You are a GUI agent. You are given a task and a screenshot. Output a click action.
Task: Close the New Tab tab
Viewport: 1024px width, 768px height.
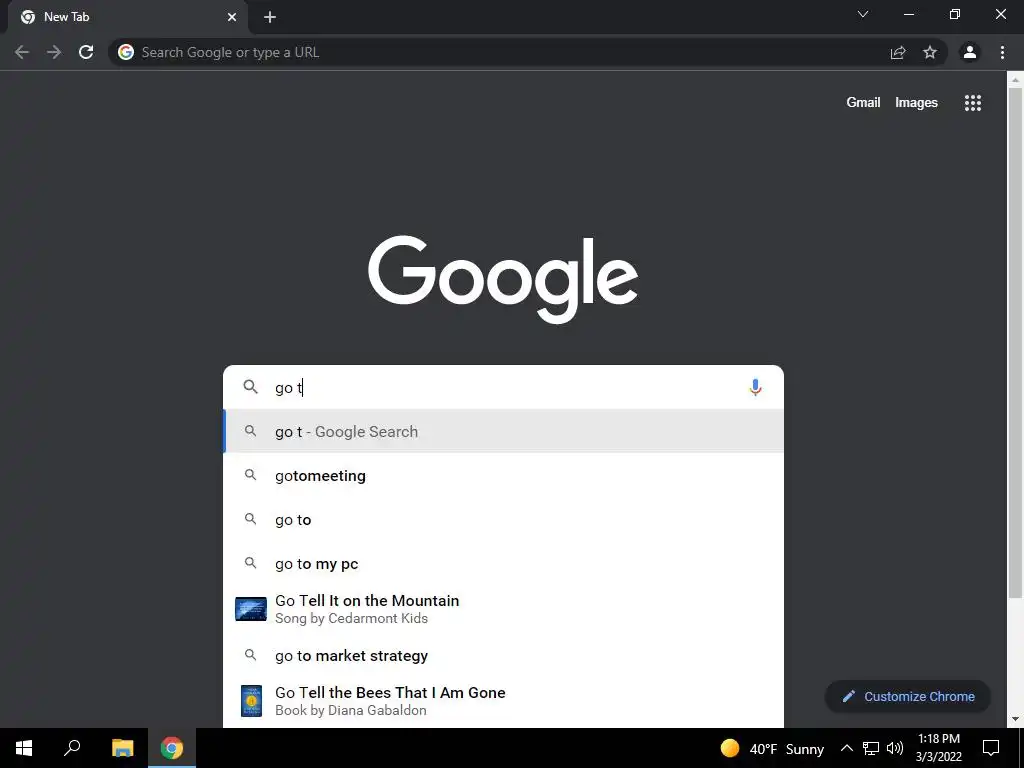click(x=232, y=17)
